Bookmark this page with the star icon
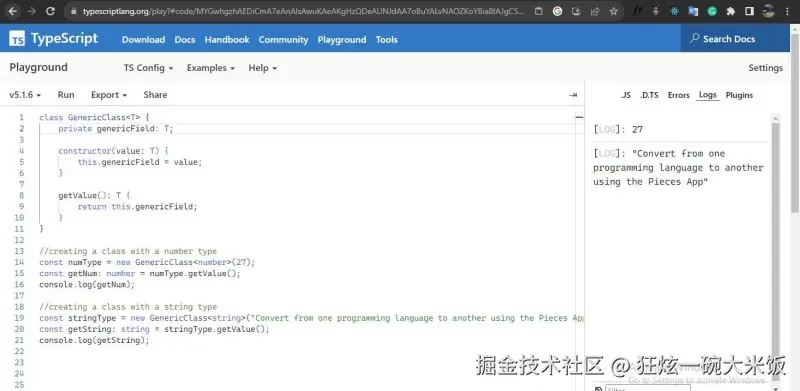Image resolution: width=800 pixels, height=391 pixels. tap(613, 11)
